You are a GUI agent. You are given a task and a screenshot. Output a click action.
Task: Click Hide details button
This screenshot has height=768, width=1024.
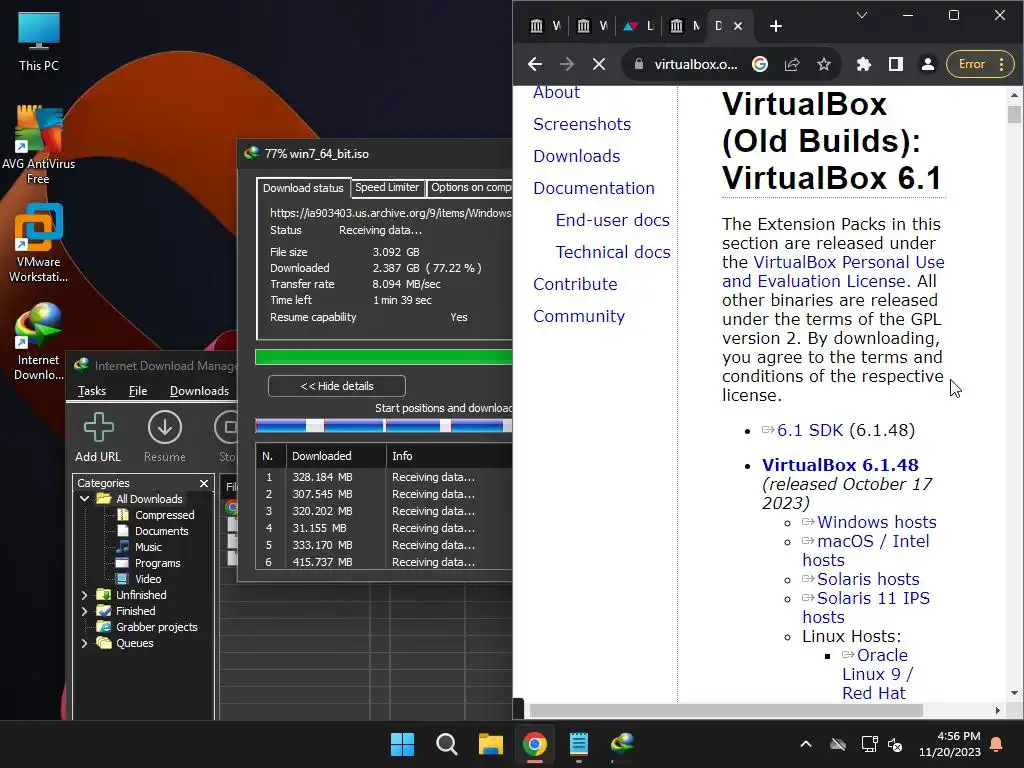(337, 386)
